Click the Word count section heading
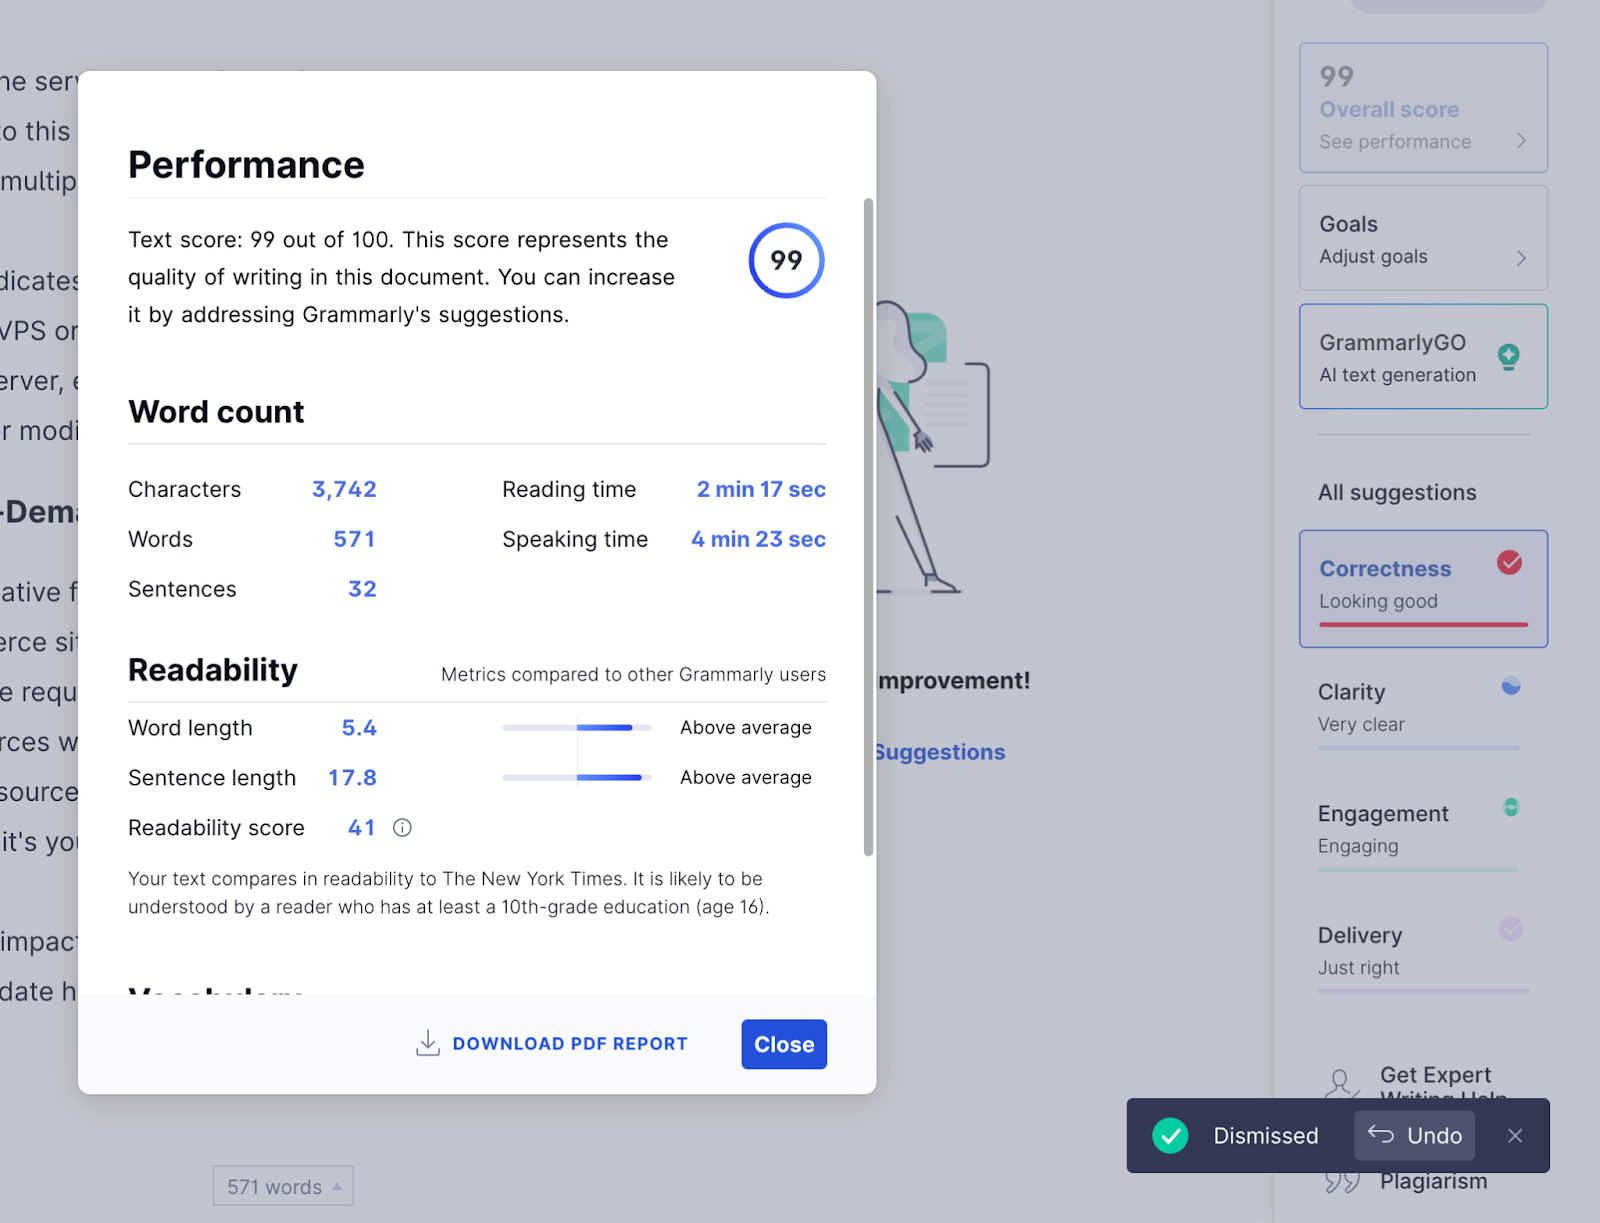The image size is (1600, 1223). (216, 412)
